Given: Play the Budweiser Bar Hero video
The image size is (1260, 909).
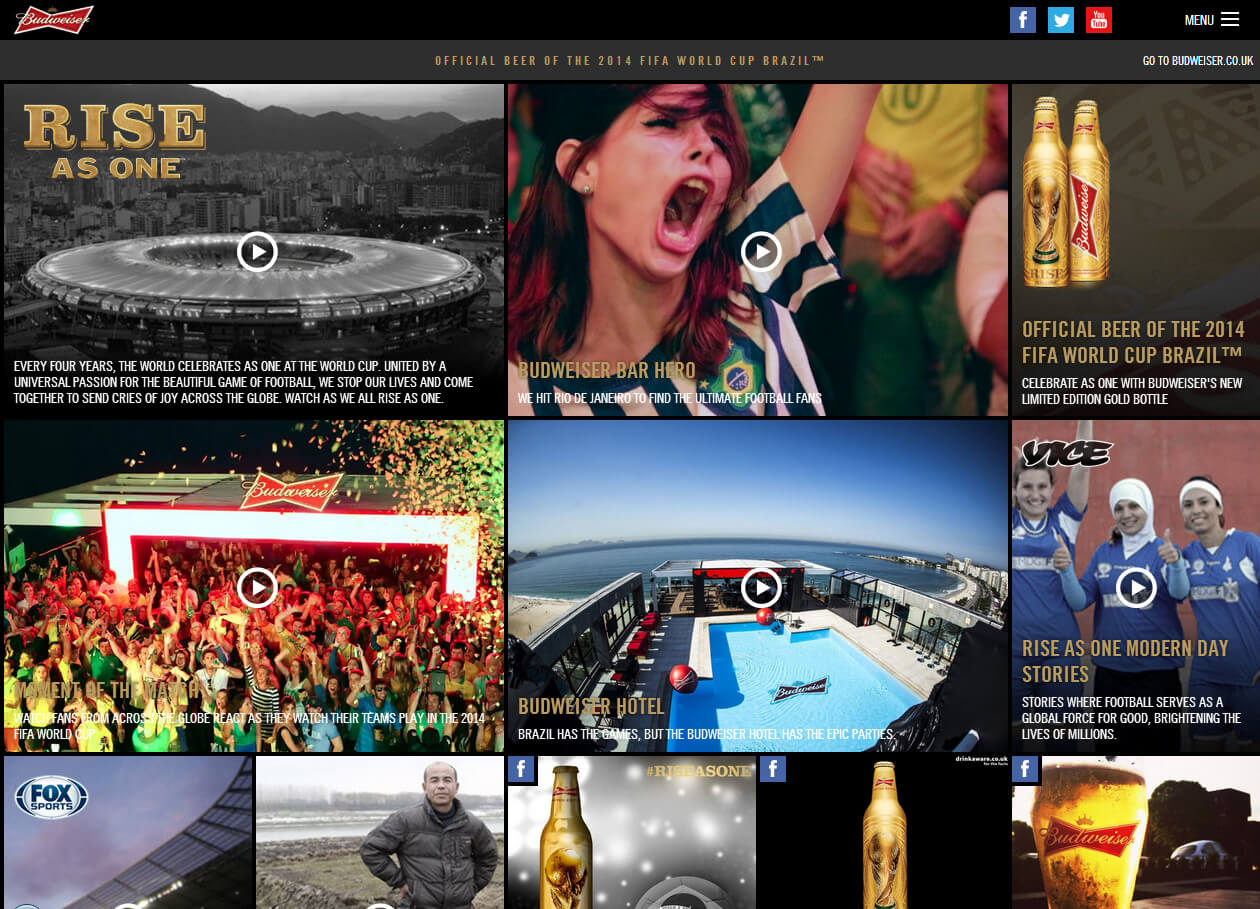Looking at the screenshot, I should 761,252.
